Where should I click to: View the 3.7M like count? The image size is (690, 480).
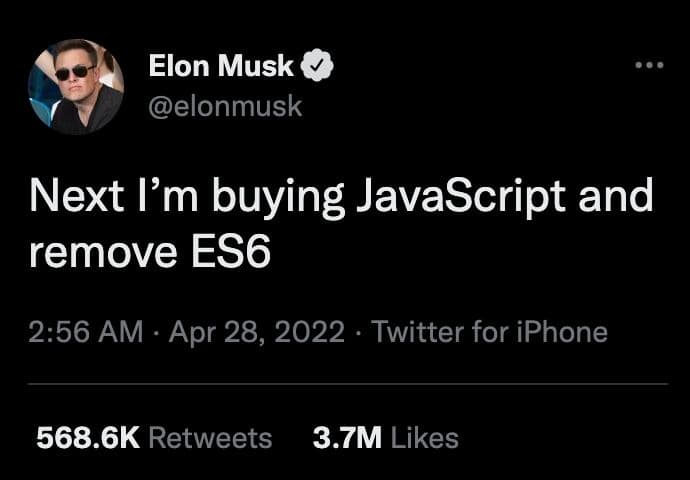(347, 438)
